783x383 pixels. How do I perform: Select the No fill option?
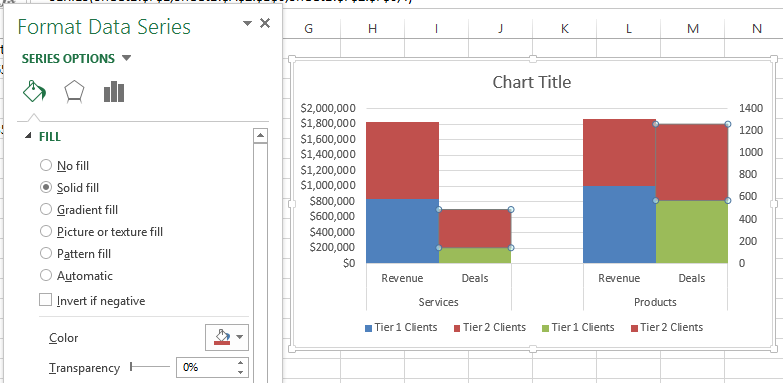point(64,165)
